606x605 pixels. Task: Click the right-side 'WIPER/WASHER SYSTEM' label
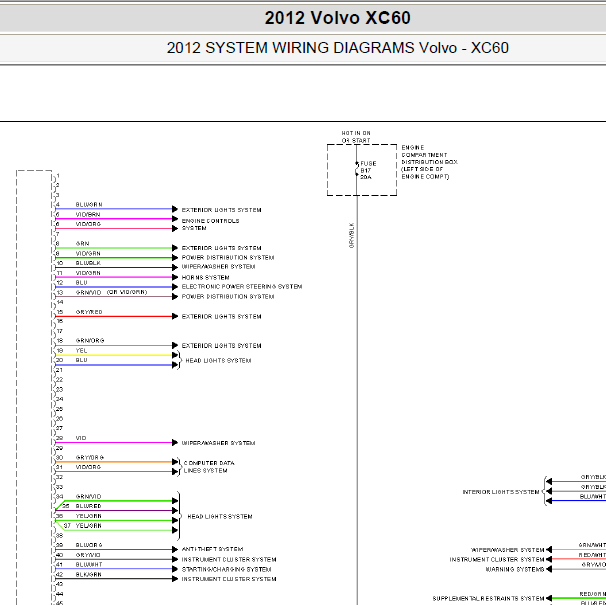(507, 550)
